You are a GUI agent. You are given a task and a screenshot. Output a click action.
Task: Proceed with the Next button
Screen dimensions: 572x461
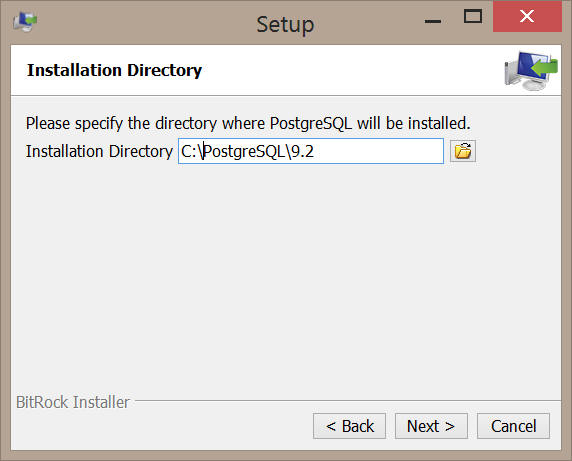pyautogui.click(x=431, y=426)
